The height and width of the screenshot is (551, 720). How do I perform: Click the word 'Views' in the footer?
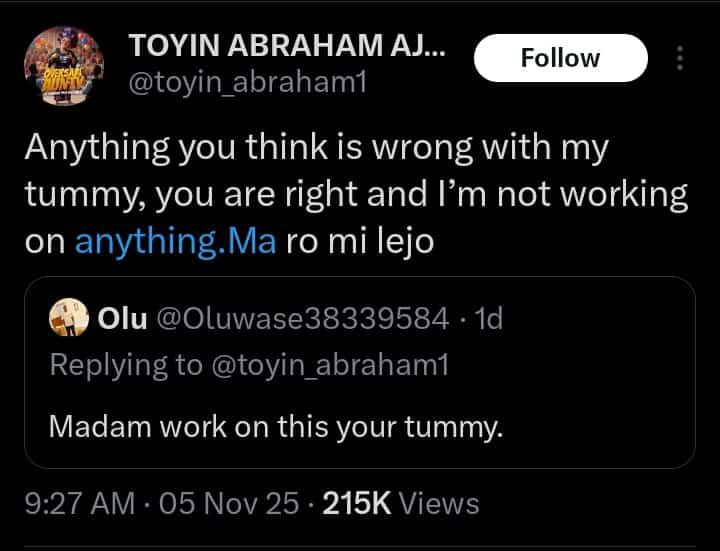(439, 503)
